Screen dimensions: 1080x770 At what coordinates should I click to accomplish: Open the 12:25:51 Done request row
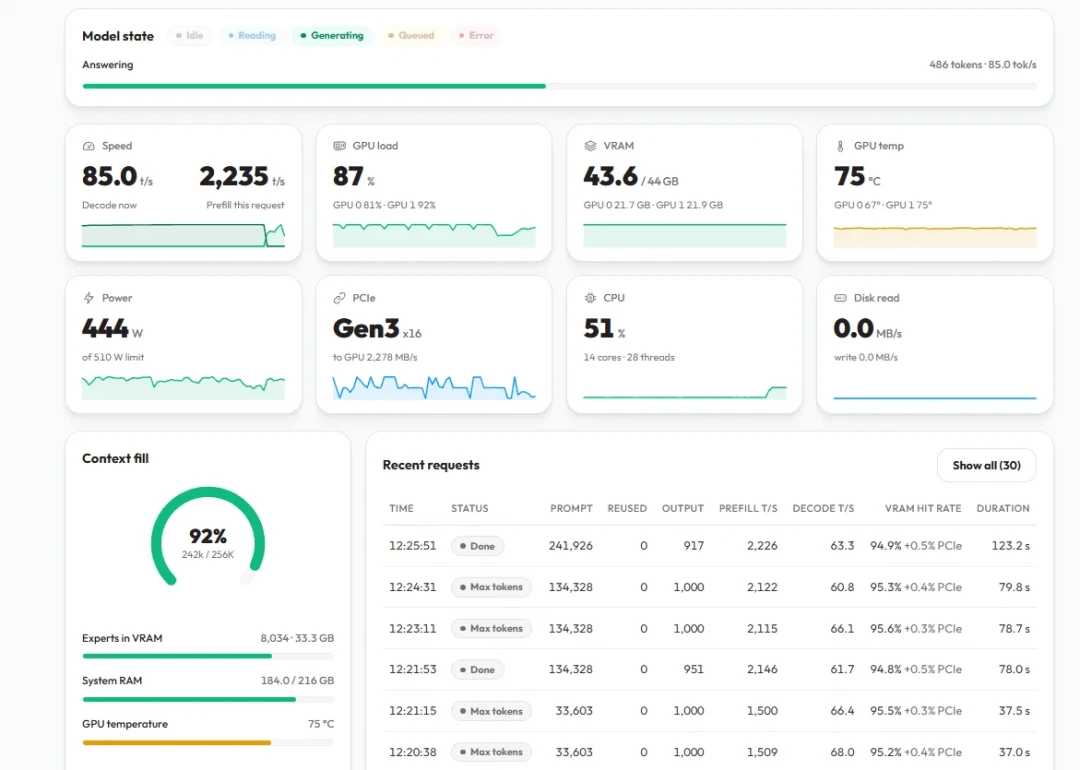point(709,545)
